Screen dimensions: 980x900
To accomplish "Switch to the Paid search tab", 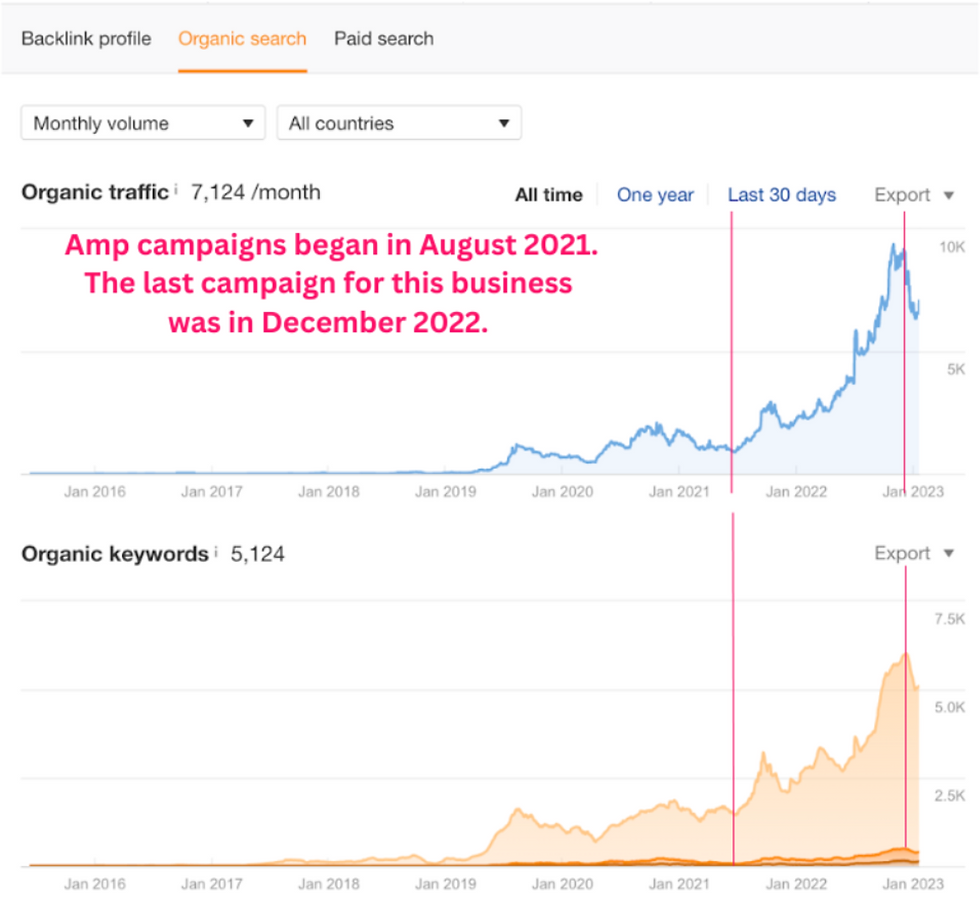I will tap(384, 39).
